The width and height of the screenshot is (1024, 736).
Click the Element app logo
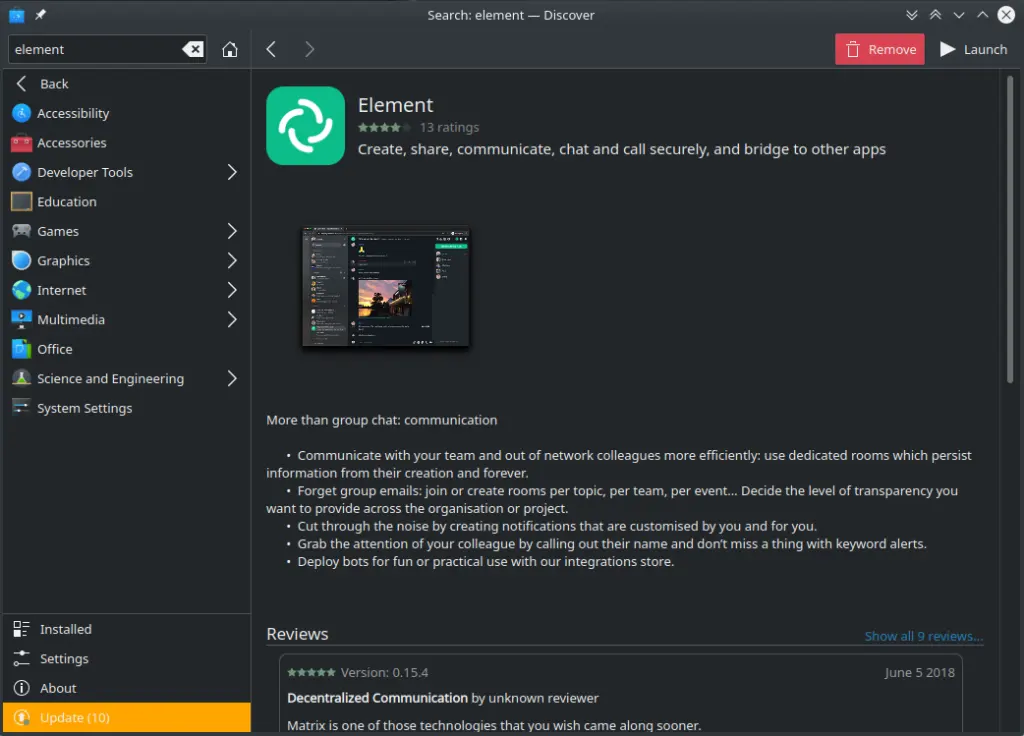305,126
